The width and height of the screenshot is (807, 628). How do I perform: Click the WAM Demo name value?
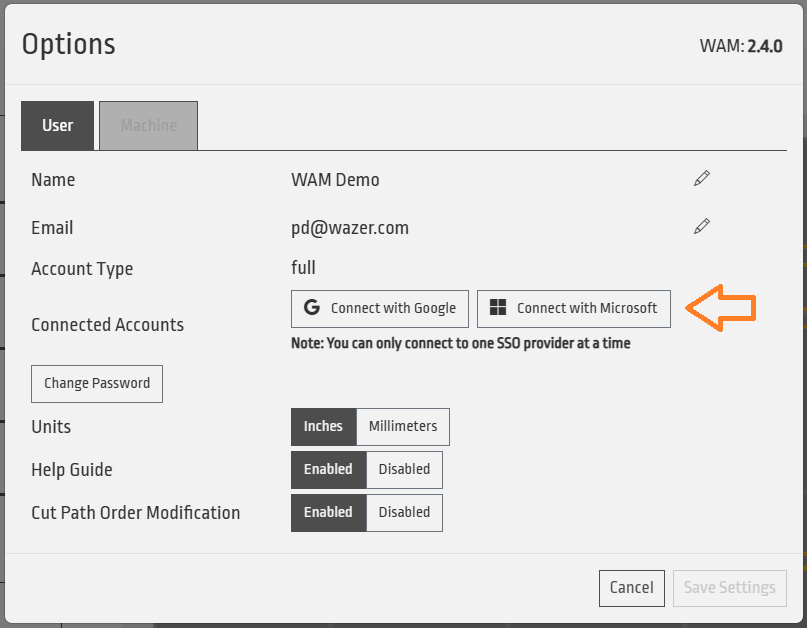(335, 180)
